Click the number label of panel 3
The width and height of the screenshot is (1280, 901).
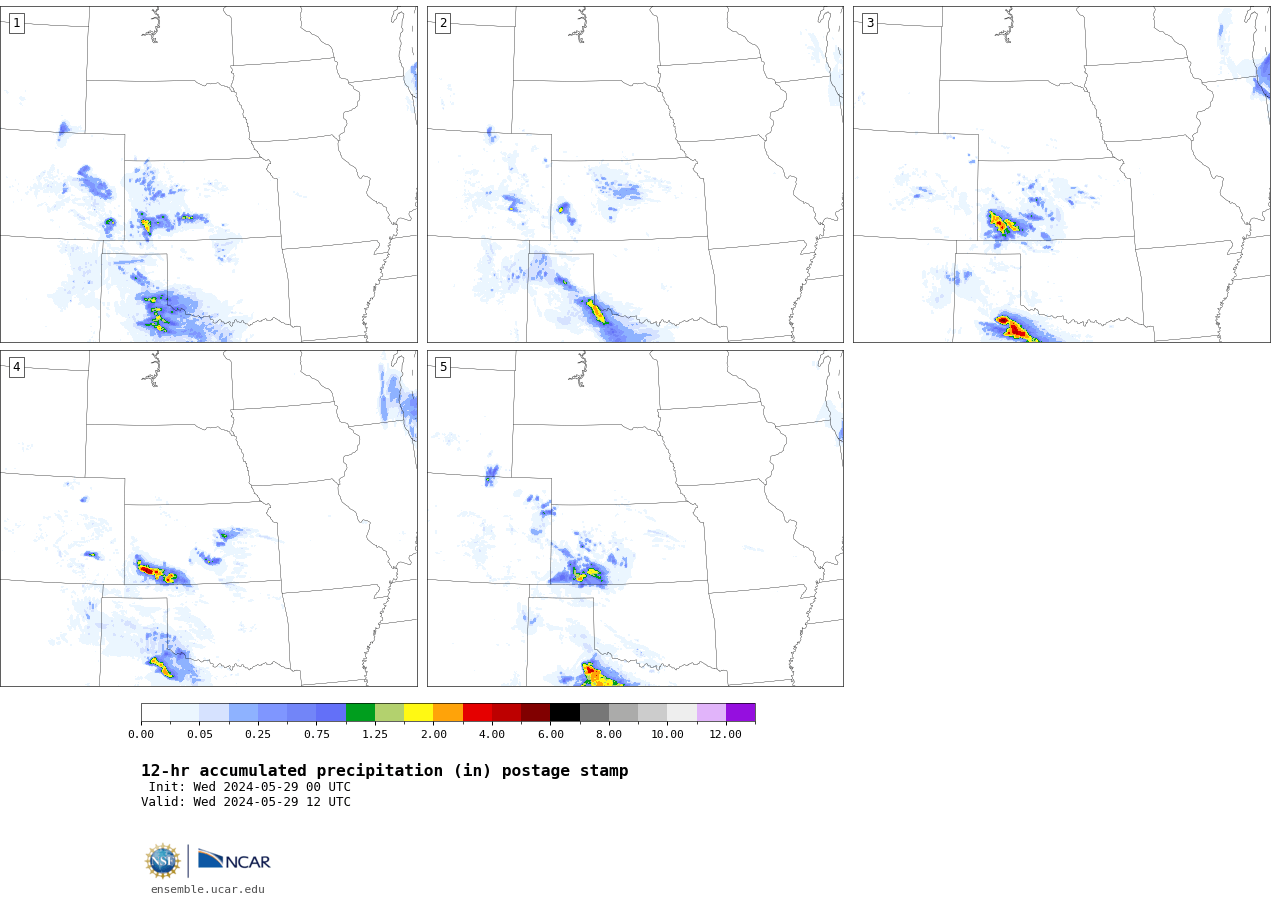click(x=870, y=23)
